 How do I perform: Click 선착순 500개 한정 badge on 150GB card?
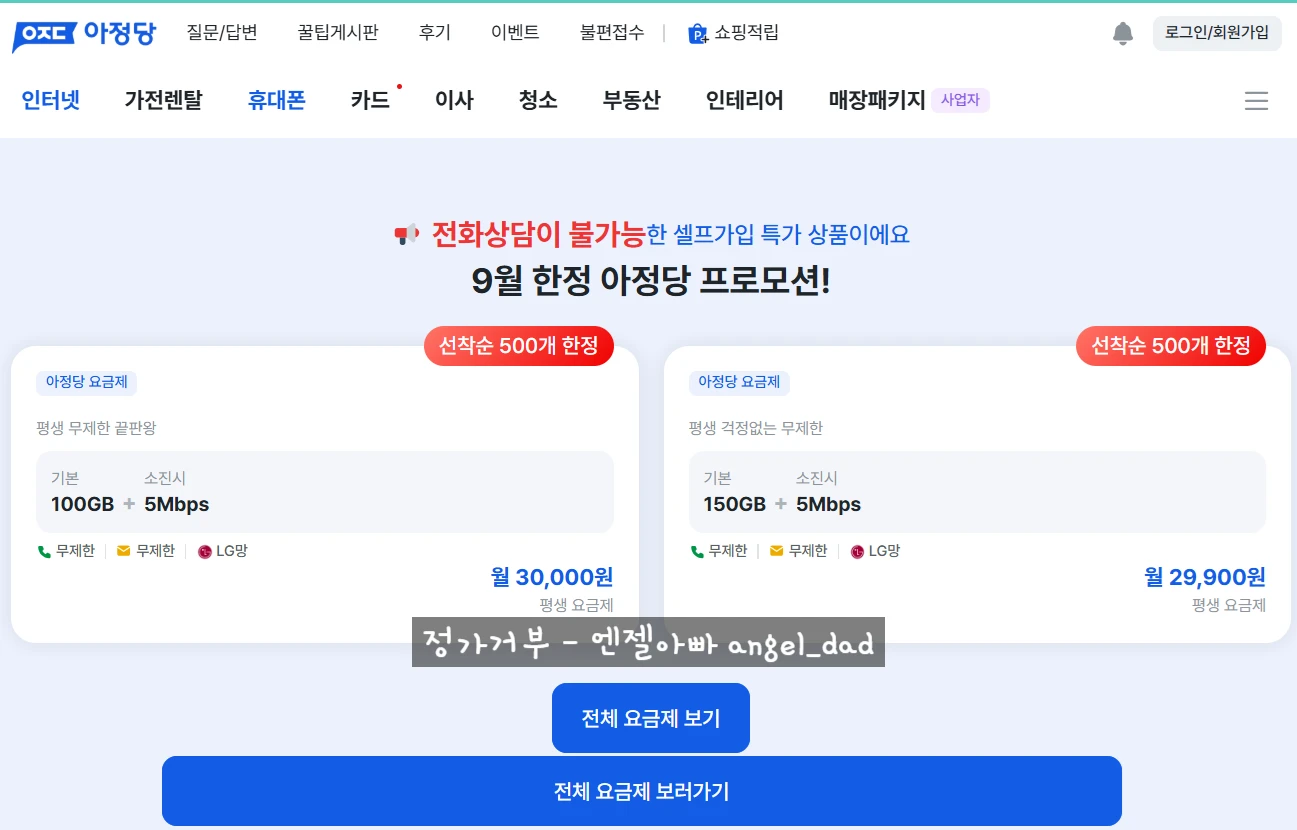[1171, 346]
